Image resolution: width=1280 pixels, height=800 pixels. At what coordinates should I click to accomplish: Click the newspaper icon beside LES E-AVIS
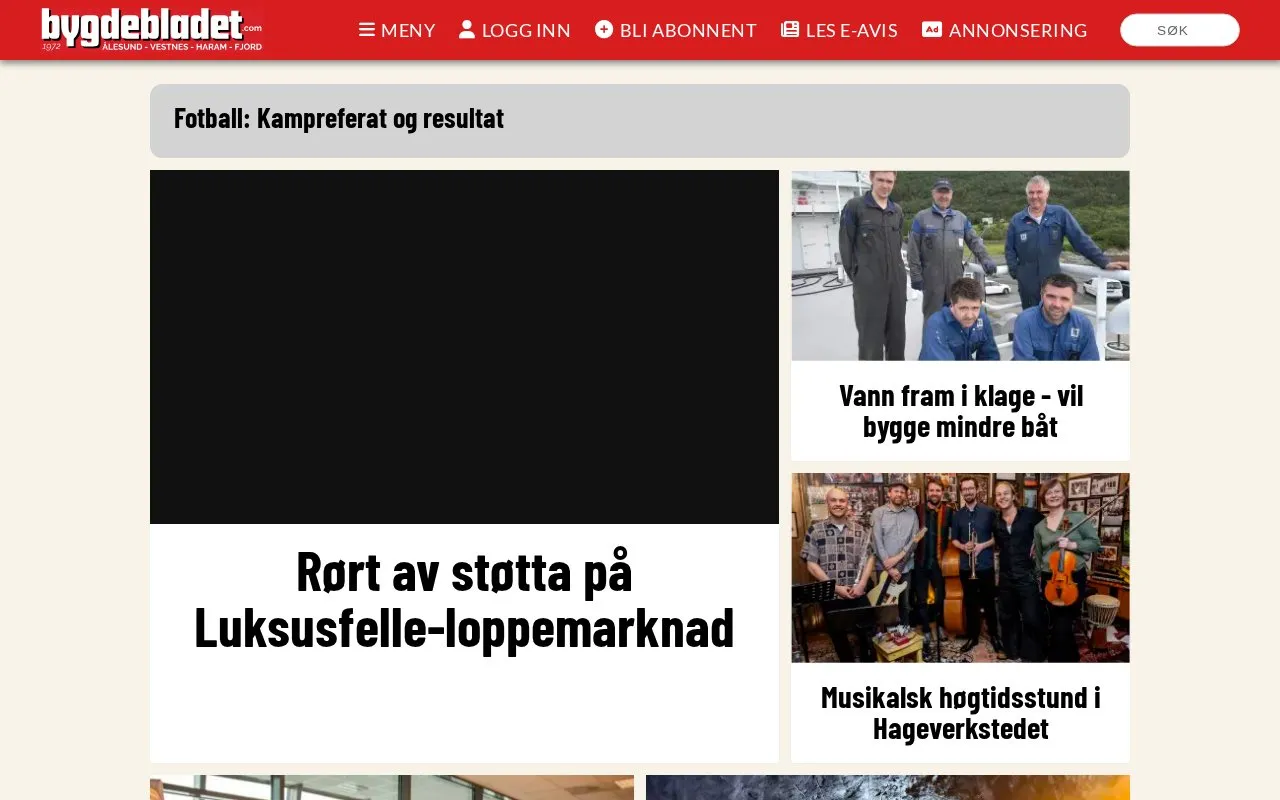pos(790,29)
